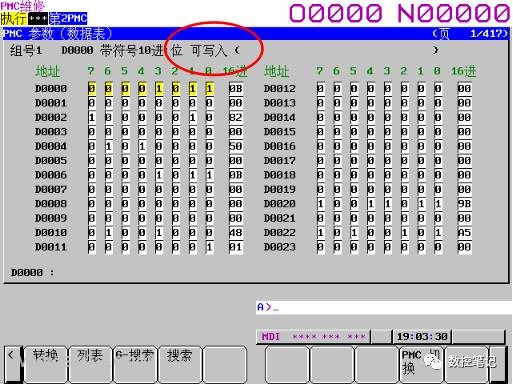513x385 pixels.
Task: Select the hex value 00 of D0019
Action: [464, 189]
